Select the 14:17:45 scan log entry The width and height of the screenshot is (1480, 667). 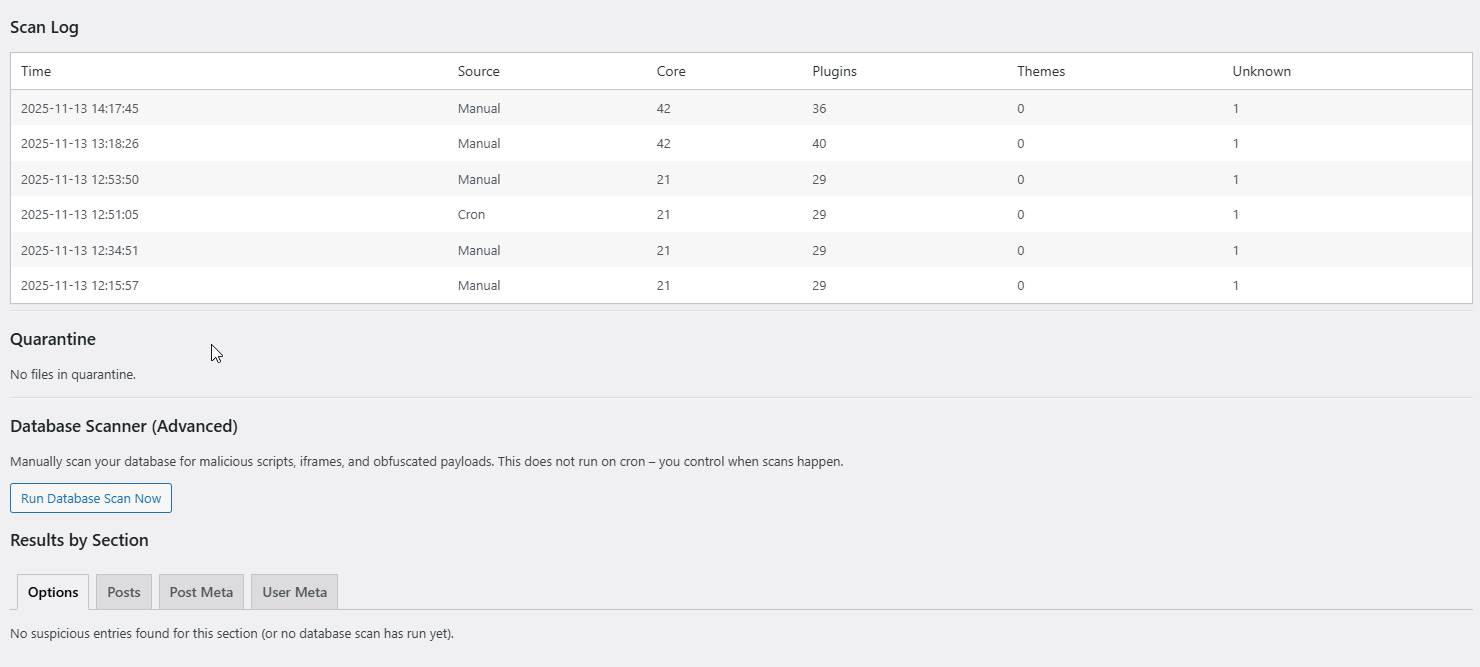(x=80, y=108)
